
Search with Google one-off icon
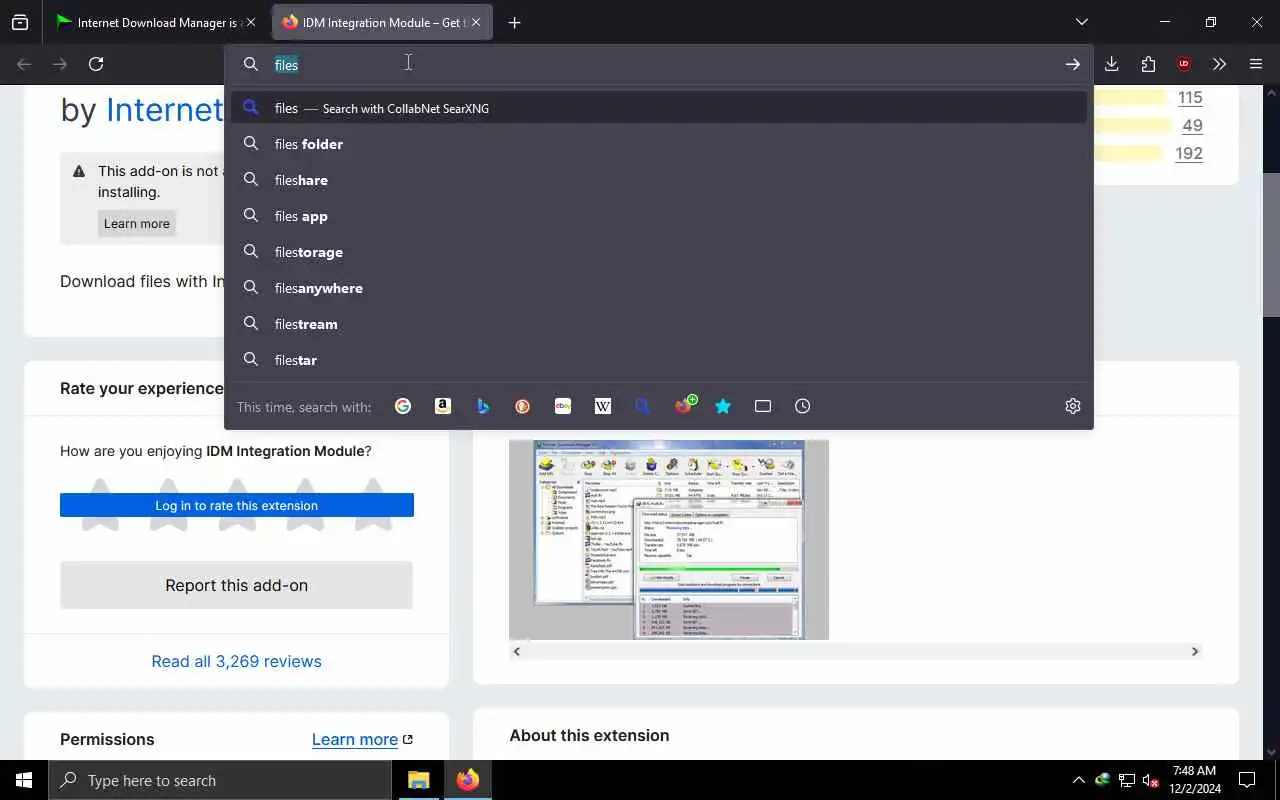click(x=403, y=406)
